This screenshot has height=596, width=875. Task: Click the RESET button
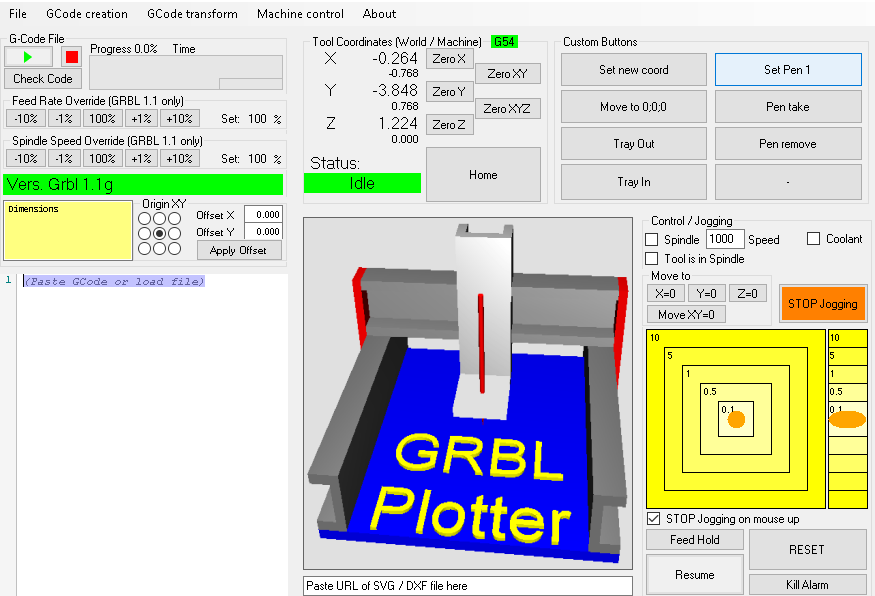click(807, 550)
